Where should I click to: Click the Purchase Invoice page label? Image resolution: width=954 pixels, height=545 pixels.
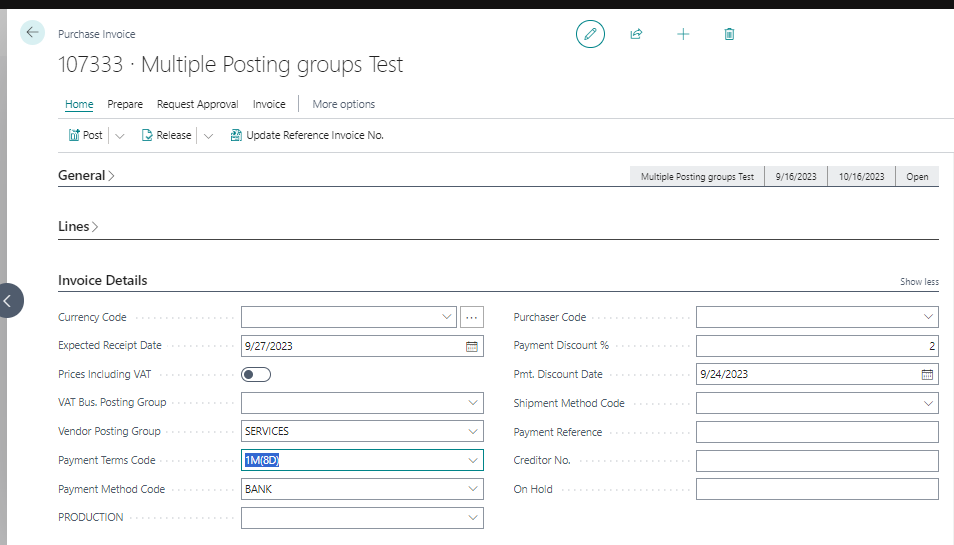(x=97, y=34)
